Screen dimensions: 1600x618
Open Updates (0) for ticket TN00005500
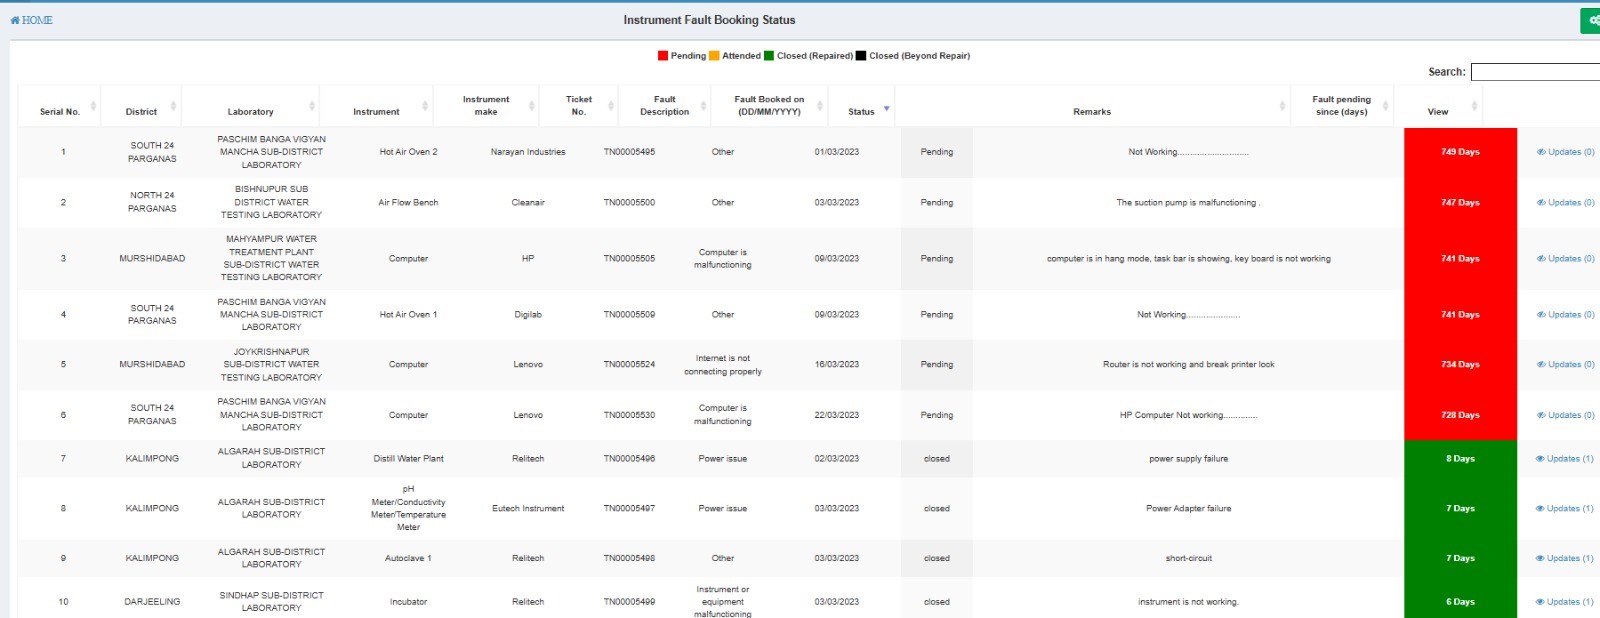[1566, 202]
